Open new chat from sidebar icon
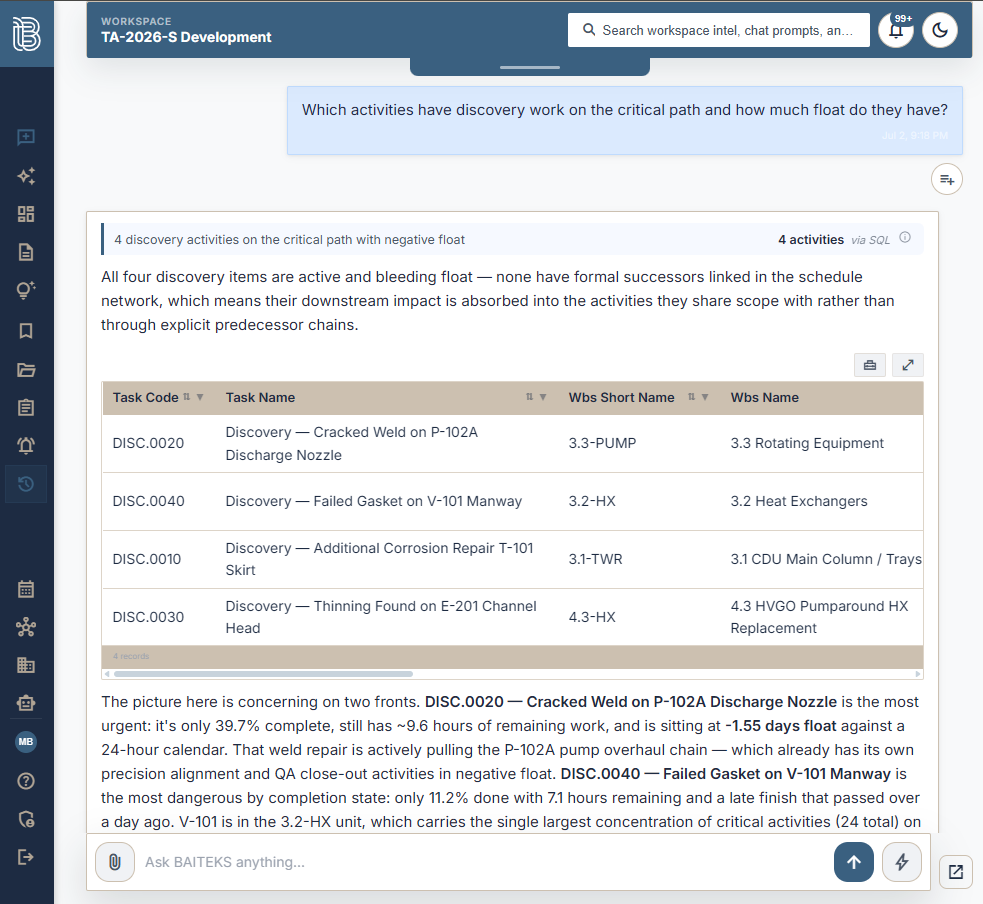The height and width of the screenshot is (904, 983). [26, 137]
